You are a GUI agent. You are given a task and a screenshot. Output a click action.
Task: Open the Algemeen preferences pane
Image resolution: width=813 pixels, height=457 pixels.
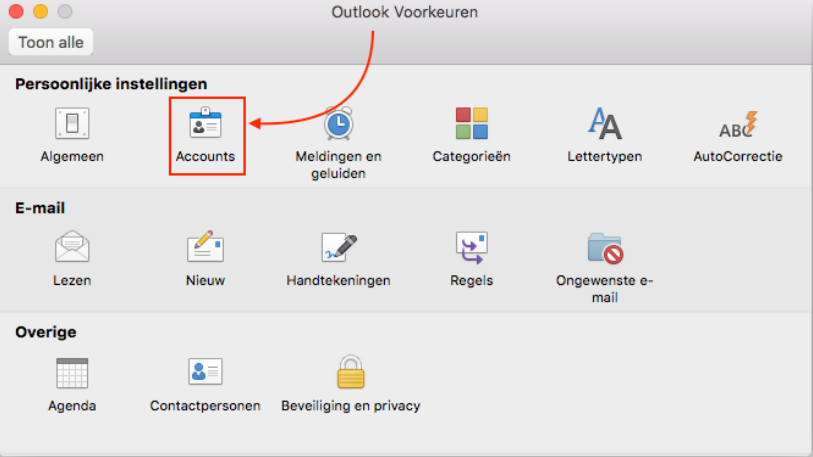tap(72, 124)
